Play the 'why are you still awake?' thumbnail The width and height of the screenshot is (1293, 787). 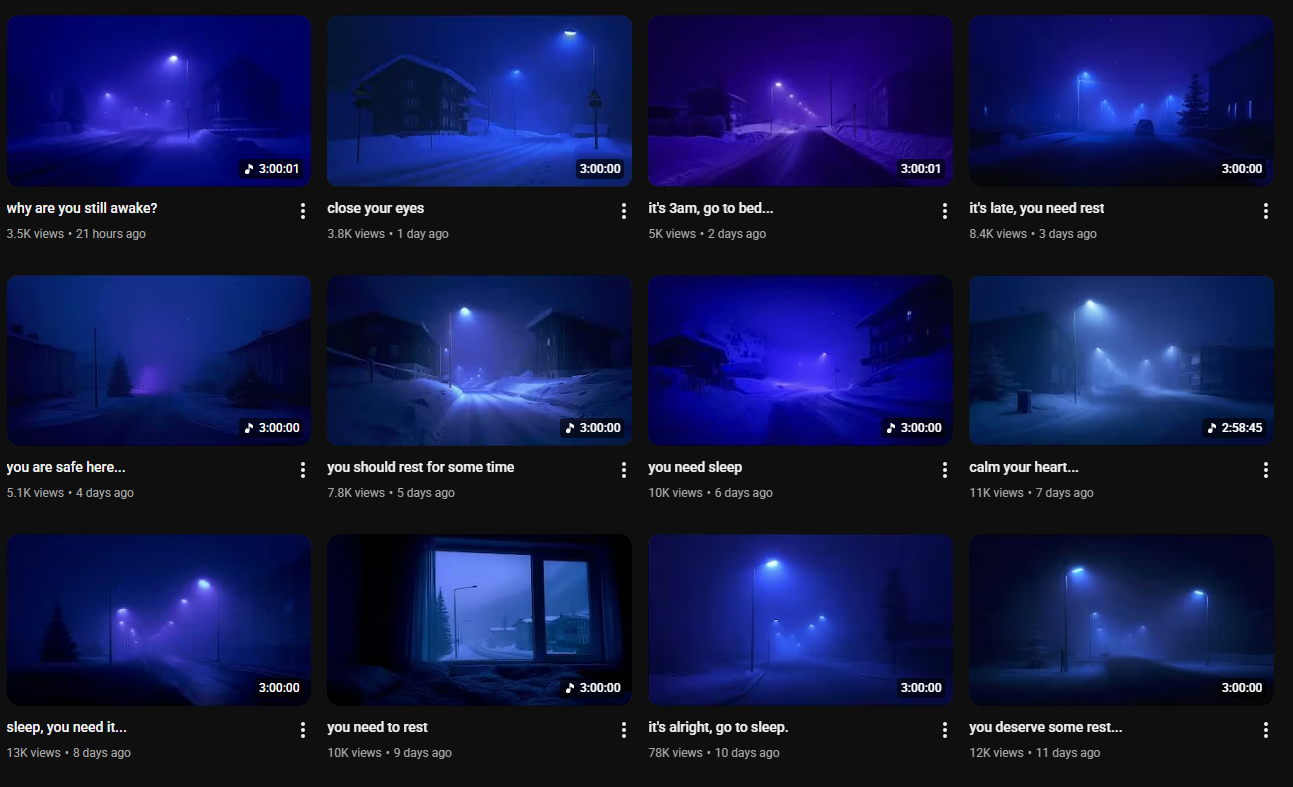click(159, 101)
